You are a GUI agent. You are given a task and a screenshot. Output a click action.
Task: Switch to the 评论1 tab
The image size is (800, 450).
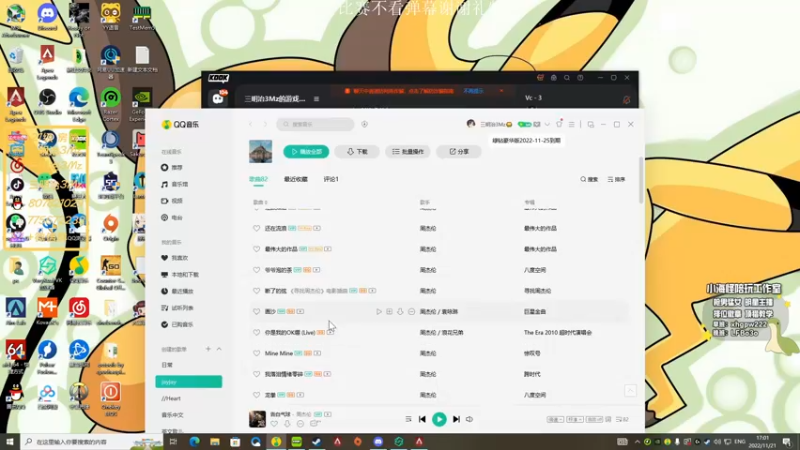331,180
